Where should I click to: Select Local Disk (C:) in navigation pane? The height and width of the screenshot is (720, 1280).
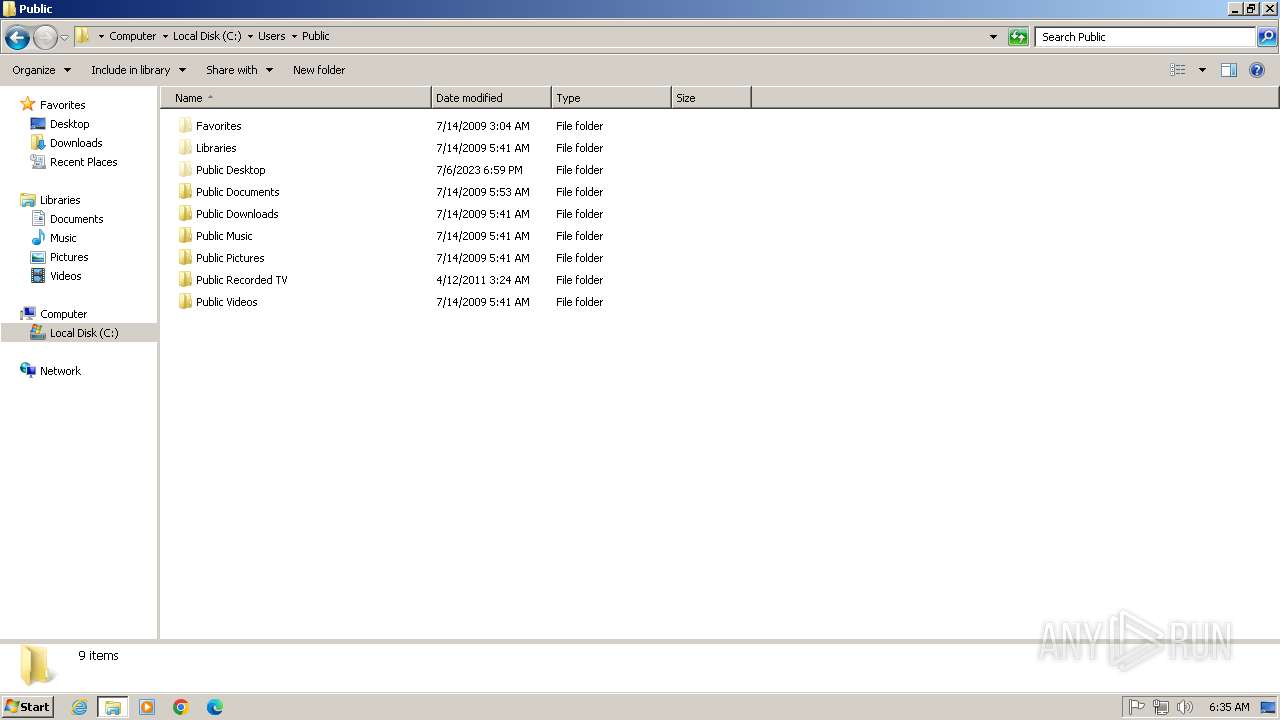pos(79,333)
